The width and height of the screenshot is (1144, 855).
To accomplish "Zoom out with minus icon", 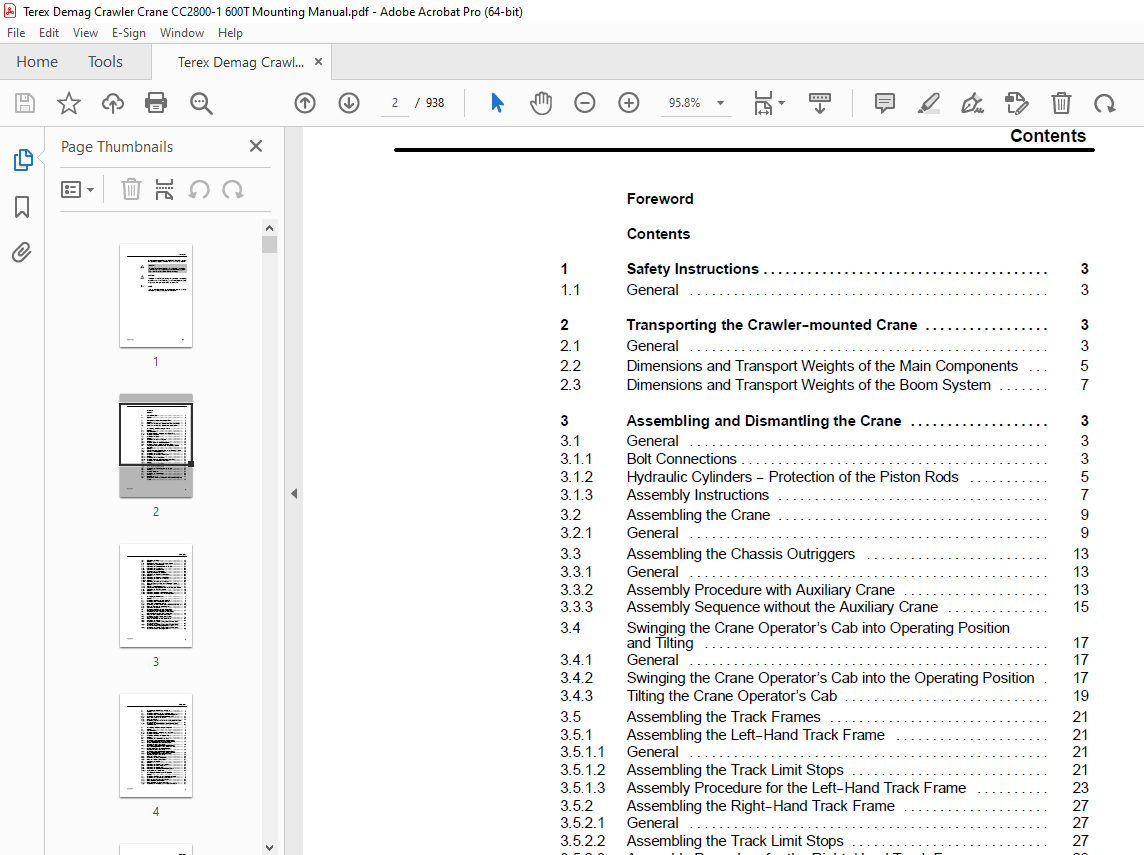I will point(584,103).
